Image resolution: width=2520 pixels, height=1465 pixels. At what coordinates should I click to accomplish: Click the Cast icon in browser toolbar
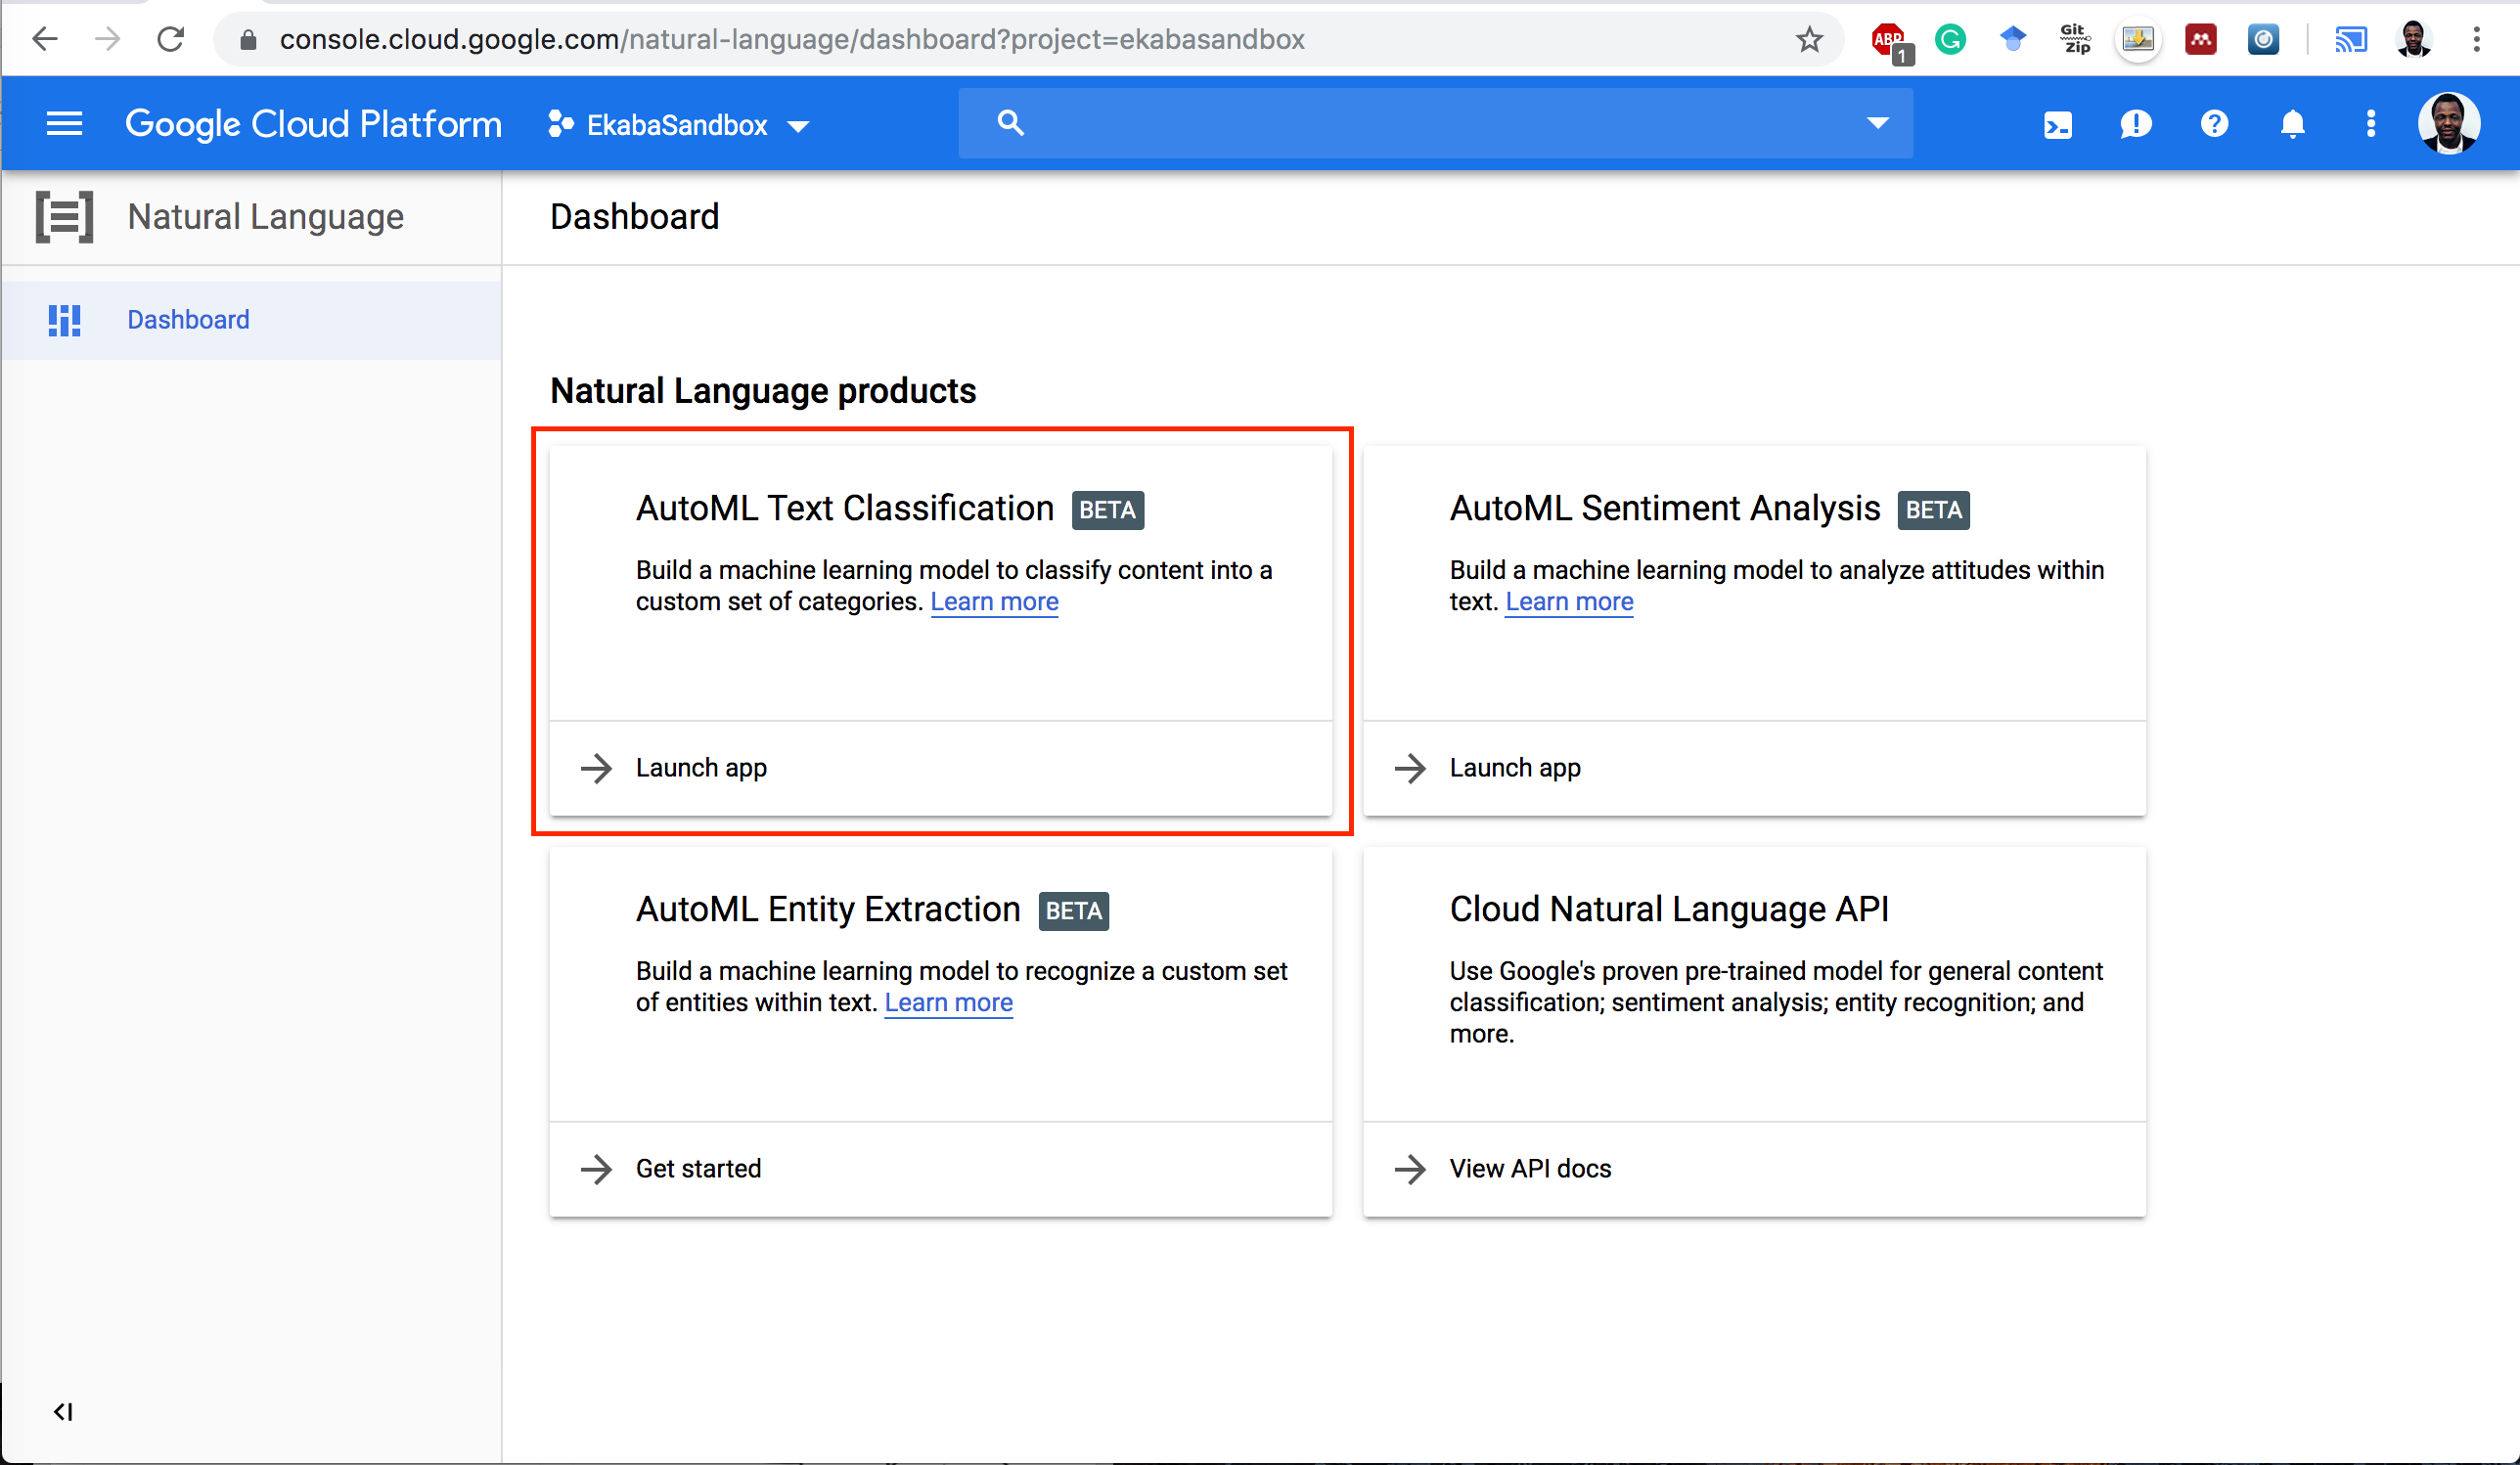[x=2351, y=40]
